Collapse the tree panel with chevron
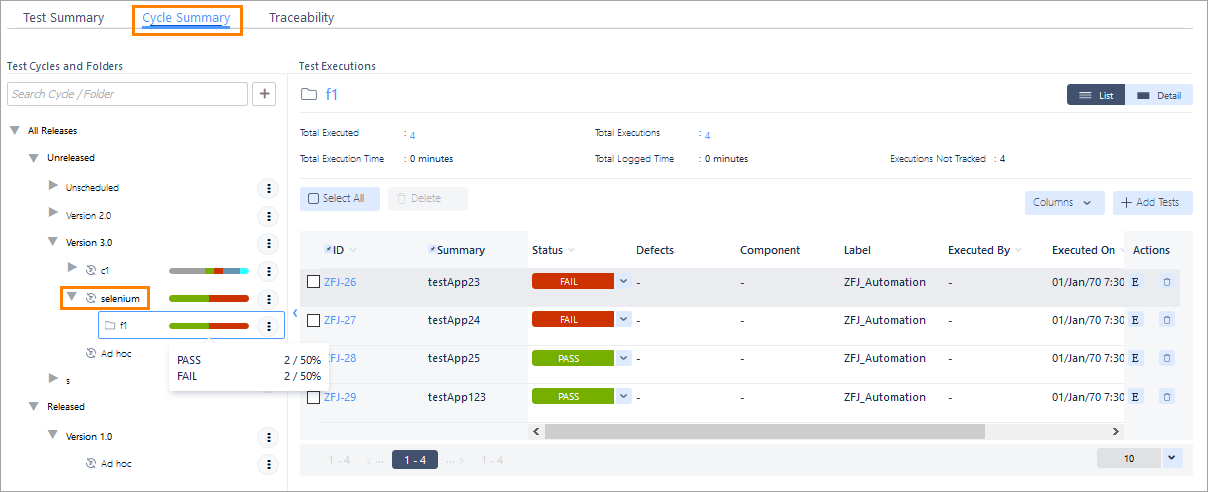 pos(295,313)
